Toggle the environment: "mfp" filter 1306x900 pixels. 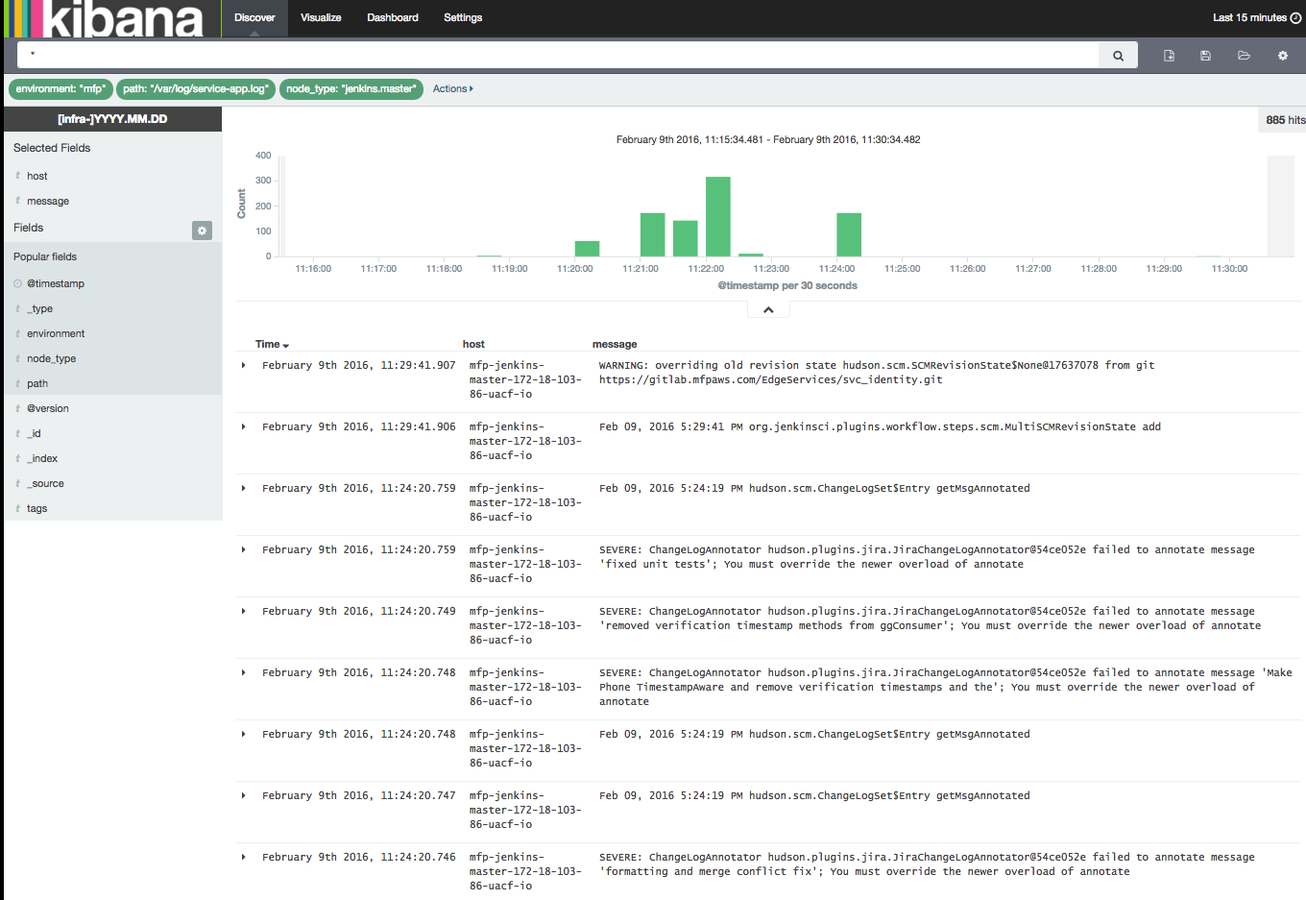pos(61,89)
